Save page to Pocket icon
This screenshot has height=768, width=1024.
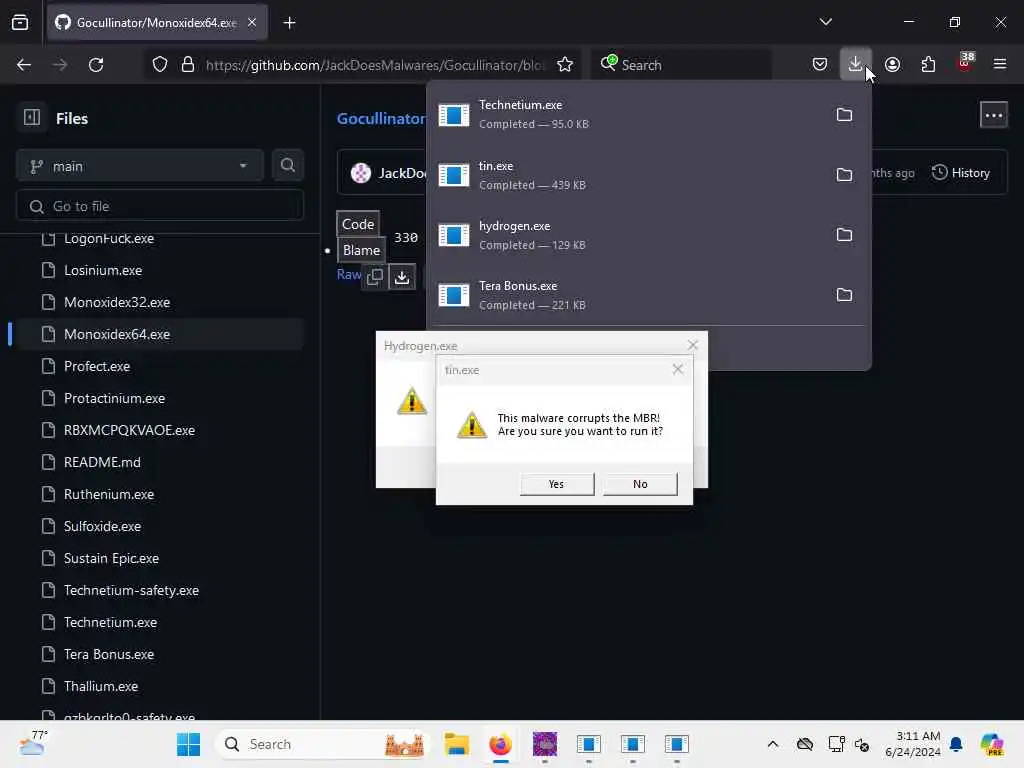point(820,64)
